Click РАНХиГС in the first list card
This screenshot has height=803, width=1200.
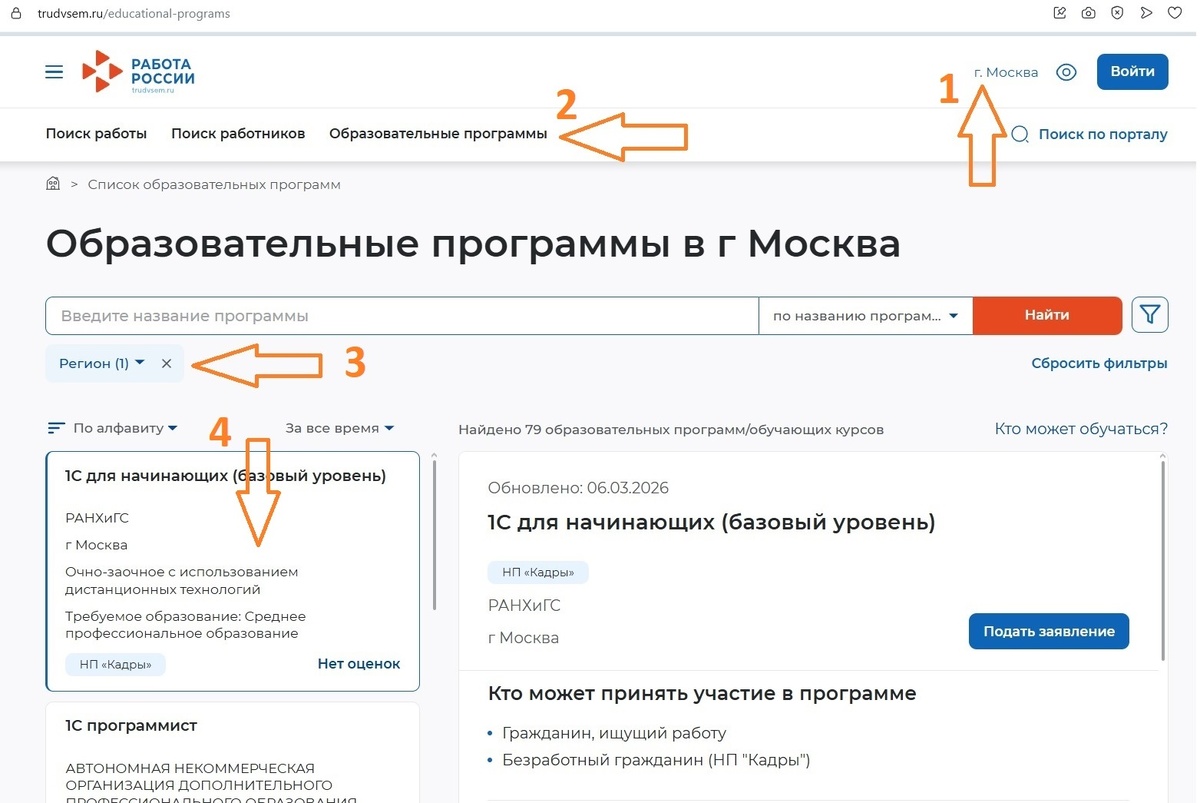click(97, 518)
